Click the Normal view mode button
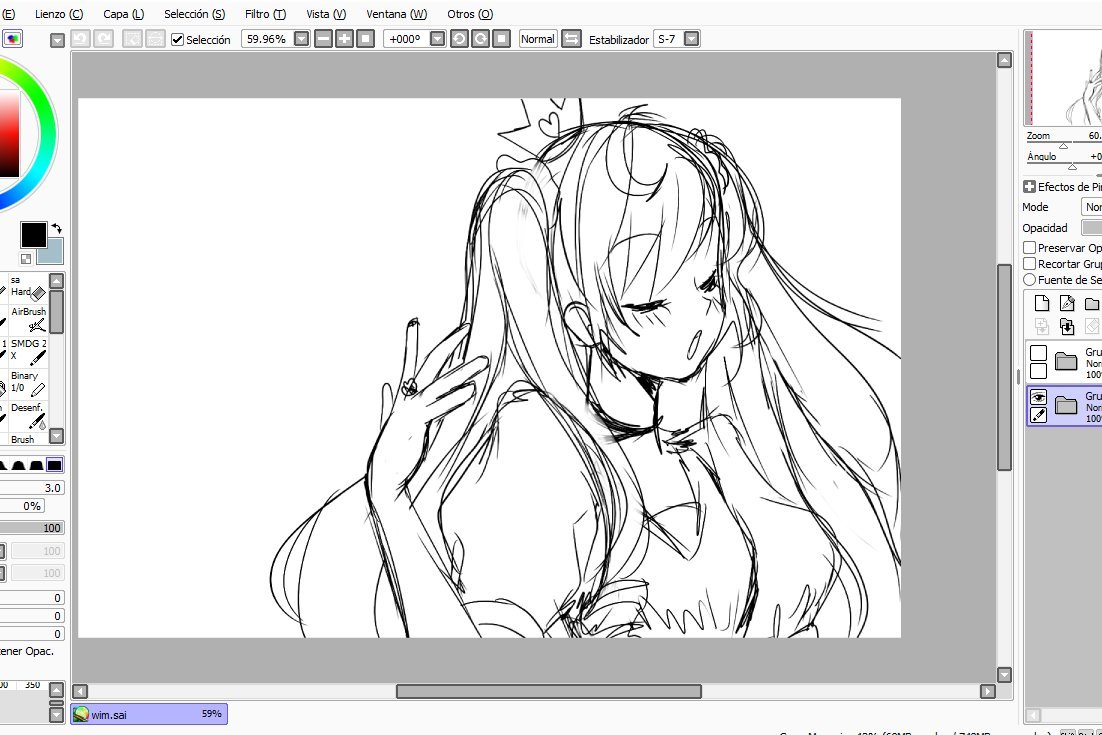This screenshot has height=735, width=1102. [x=538, y=39]
